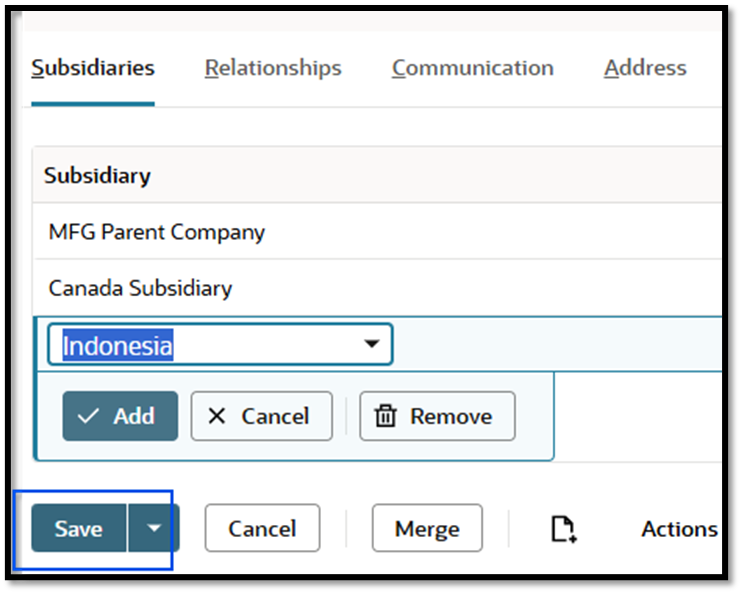The height and width of the screenshot is (593, 741).
Task: Open the Save button dropdown arrow
Action: (153, 528)
